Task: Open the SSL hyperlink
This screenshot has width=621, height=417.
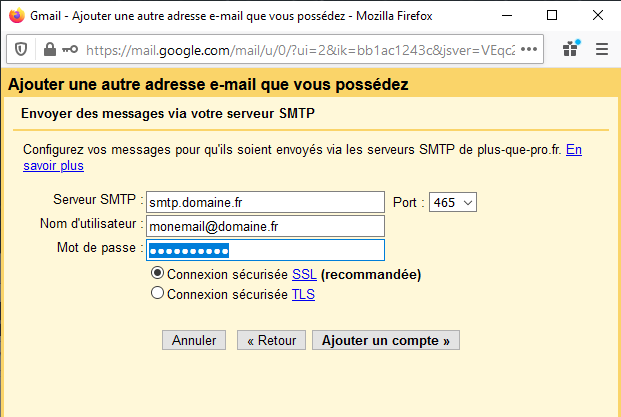Action: [x=304, y=274]
